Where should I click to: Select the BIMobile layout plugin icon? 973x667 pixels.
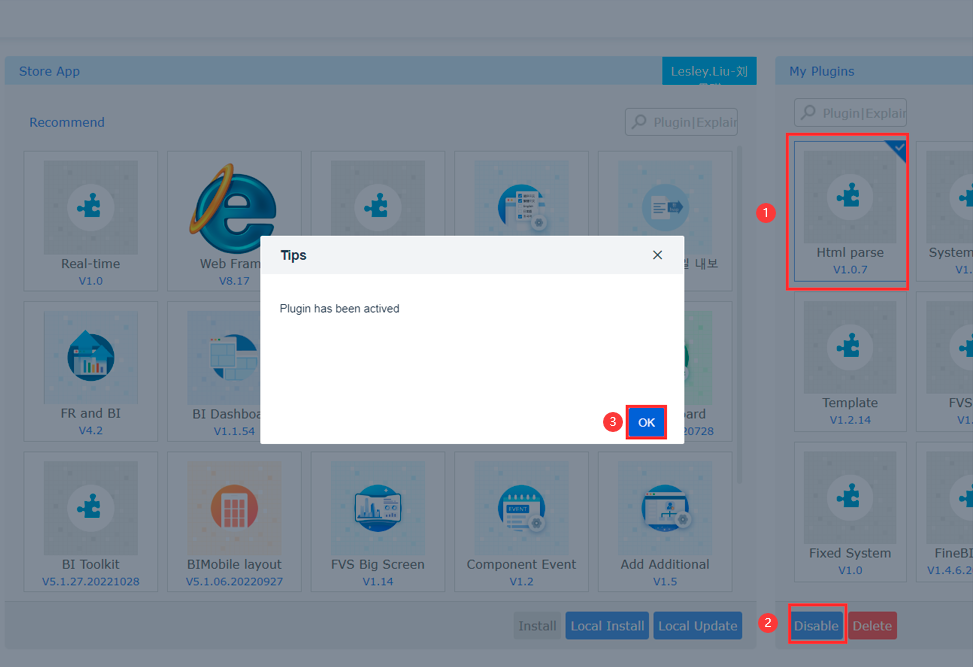(x=234, y=507)
